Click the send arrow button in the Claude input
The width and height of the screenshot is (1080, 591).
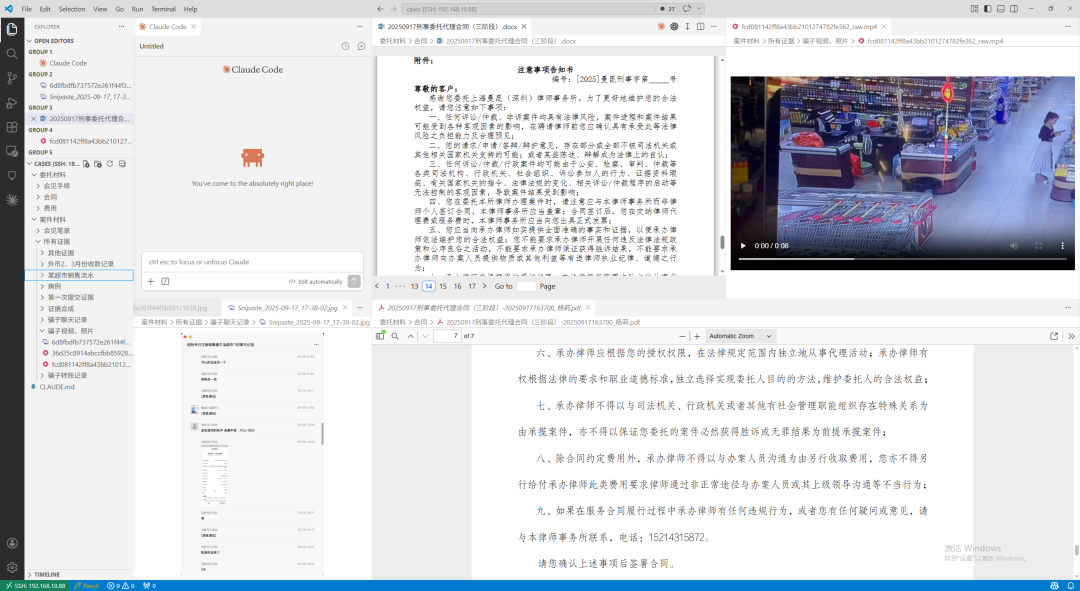tap(354, 281)
